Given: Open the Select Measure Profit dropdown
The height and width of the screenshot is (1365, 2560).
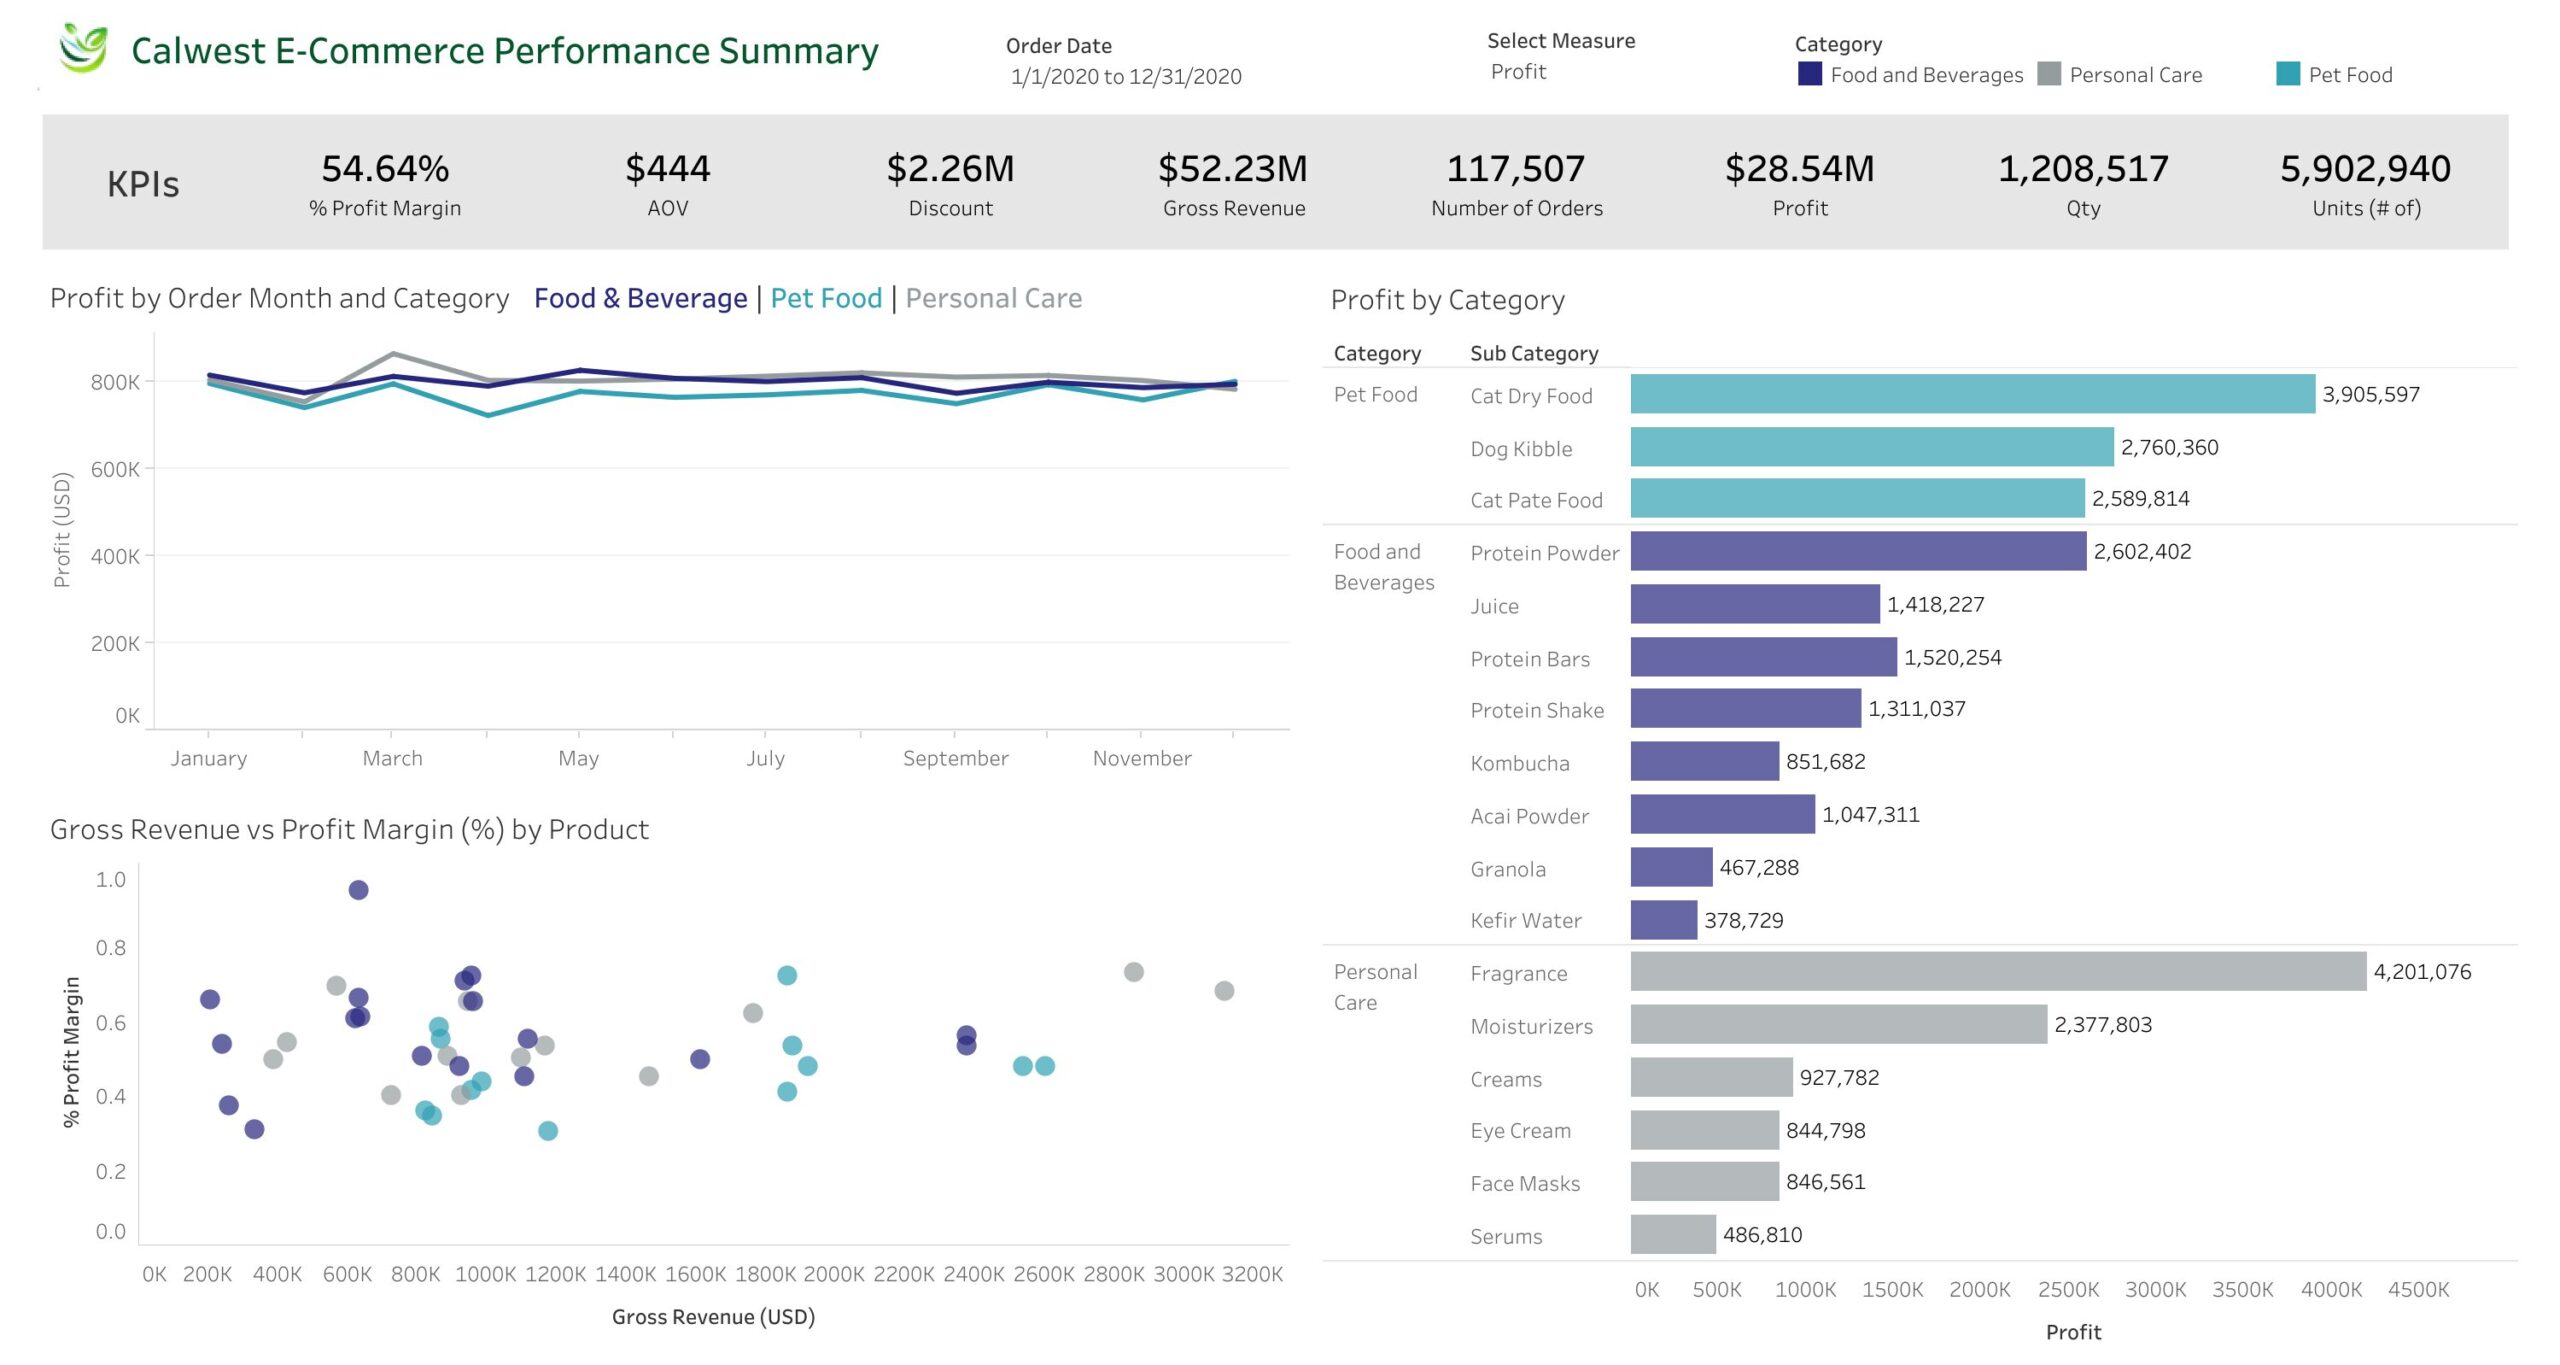Looking at the screenshot, I should (x=1518, y=72).
